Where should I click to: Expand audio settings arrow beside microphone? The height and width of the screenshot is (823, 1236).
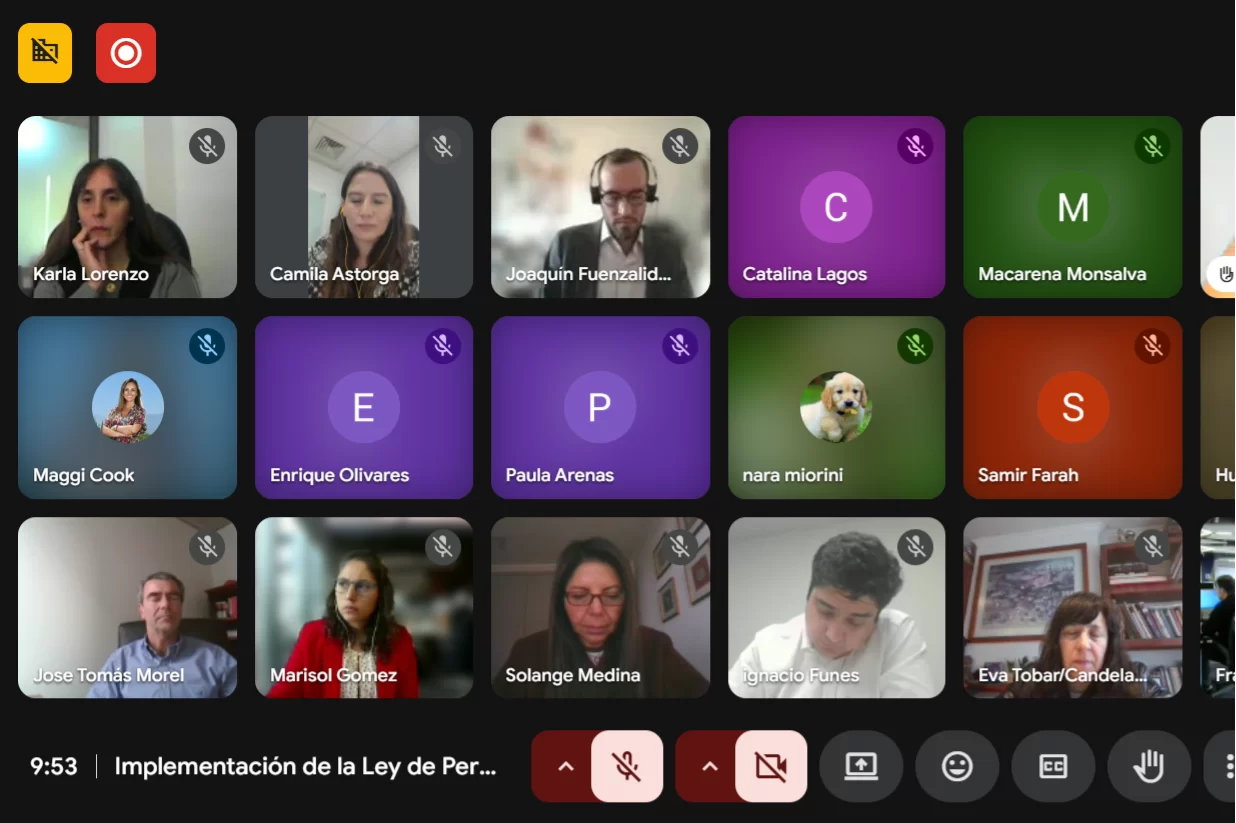pos(565,766)
